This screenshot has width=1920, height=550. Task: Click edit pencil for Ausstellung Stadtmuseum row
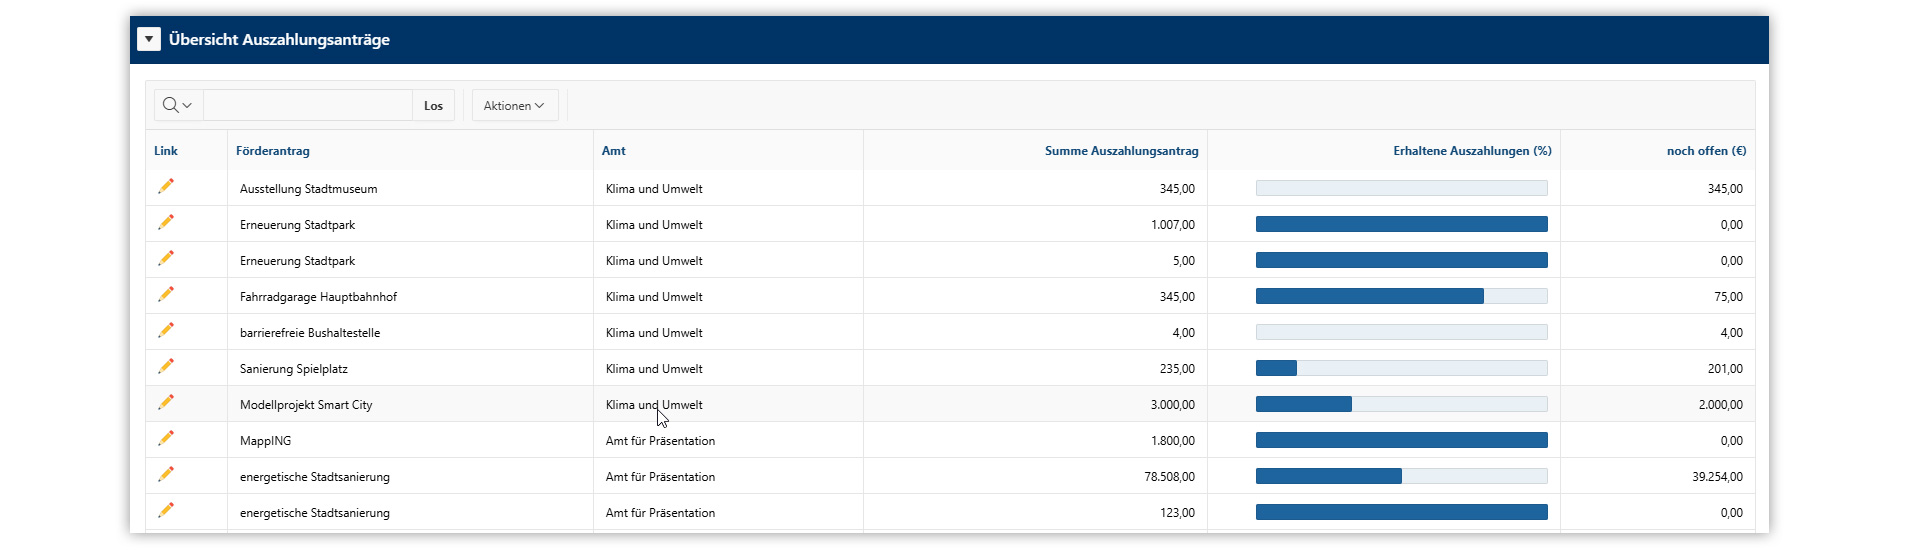166,187
